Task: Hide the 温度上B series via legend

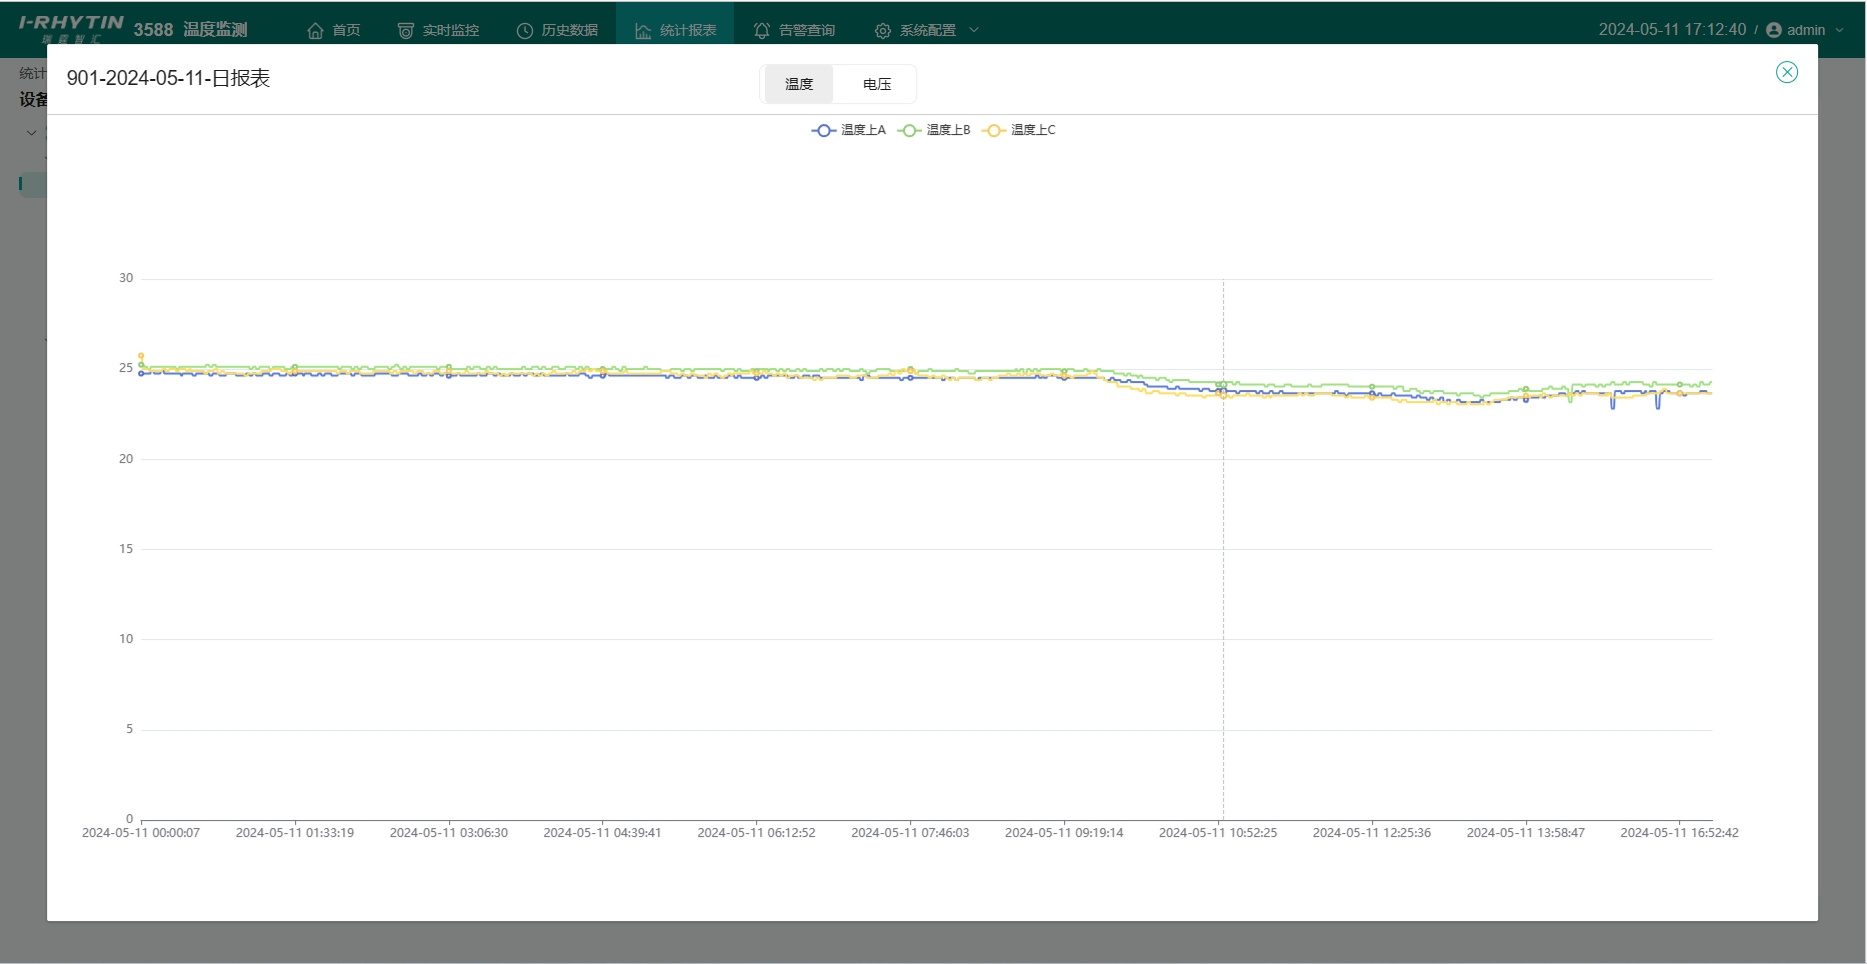Action: pos(934,130)
